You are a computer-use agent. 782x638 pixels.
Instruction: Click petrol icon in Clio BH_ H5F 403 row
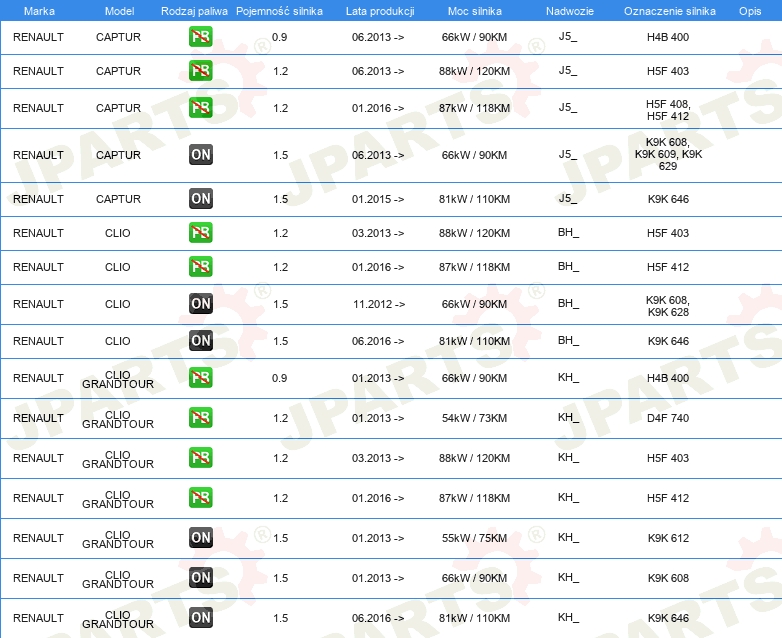tap(200, 232)
